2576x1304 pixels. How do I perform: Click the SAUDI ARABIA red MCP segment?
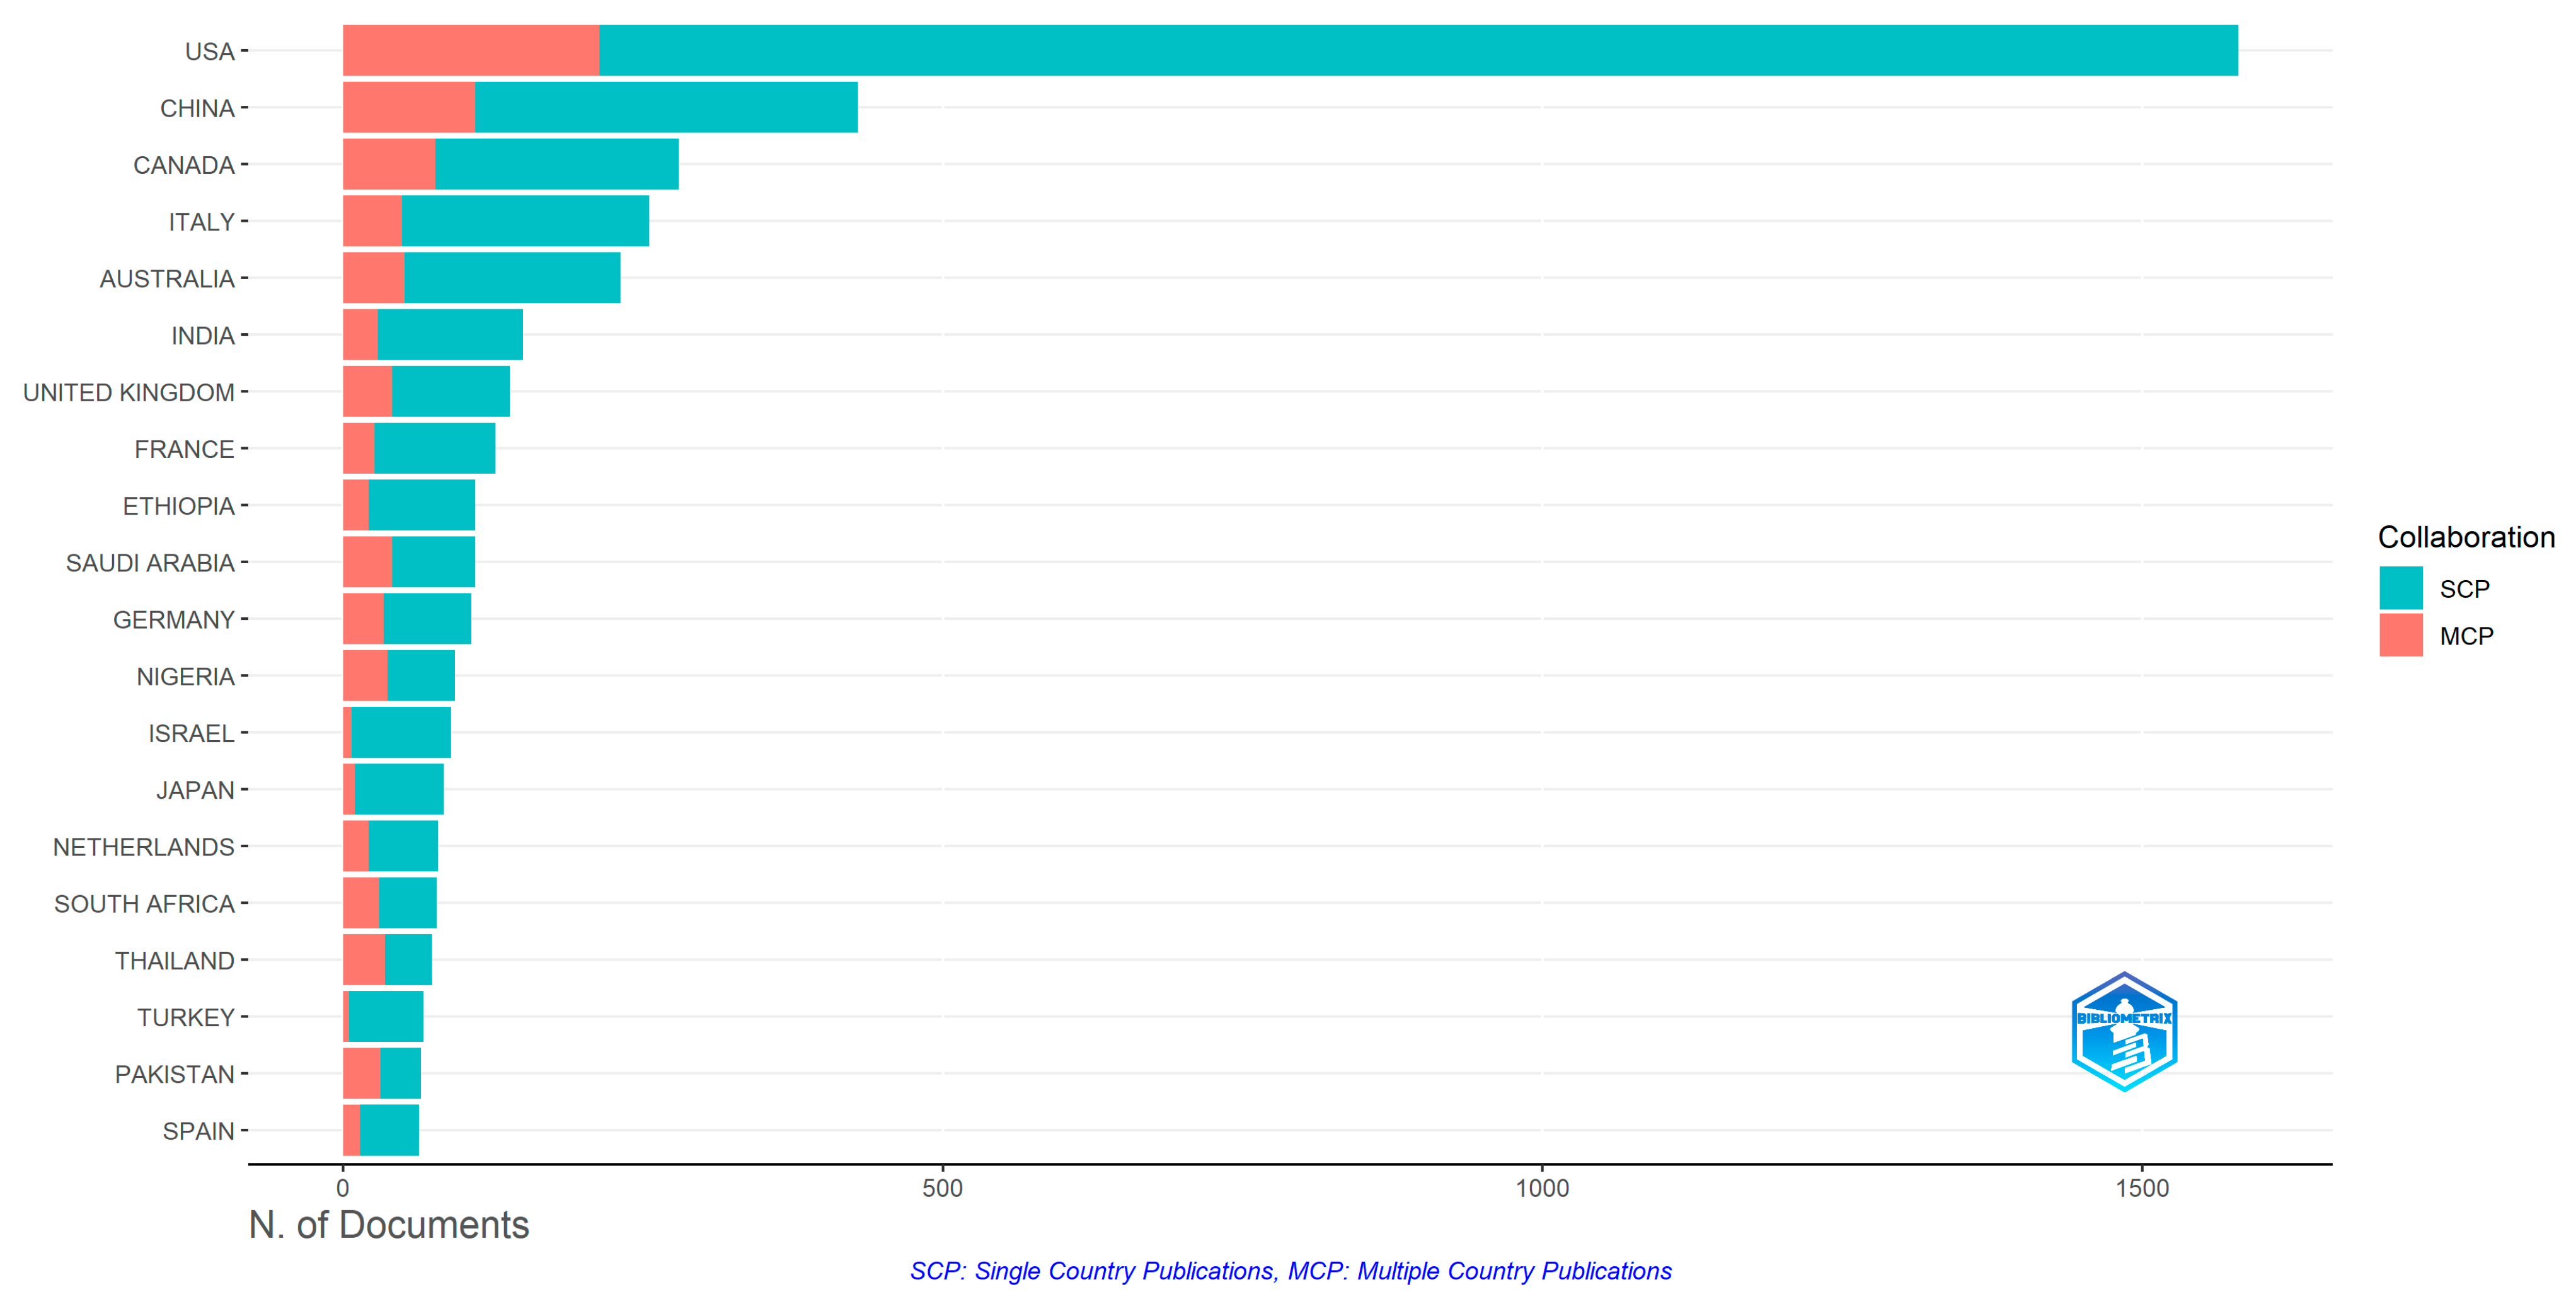(367, 562)
